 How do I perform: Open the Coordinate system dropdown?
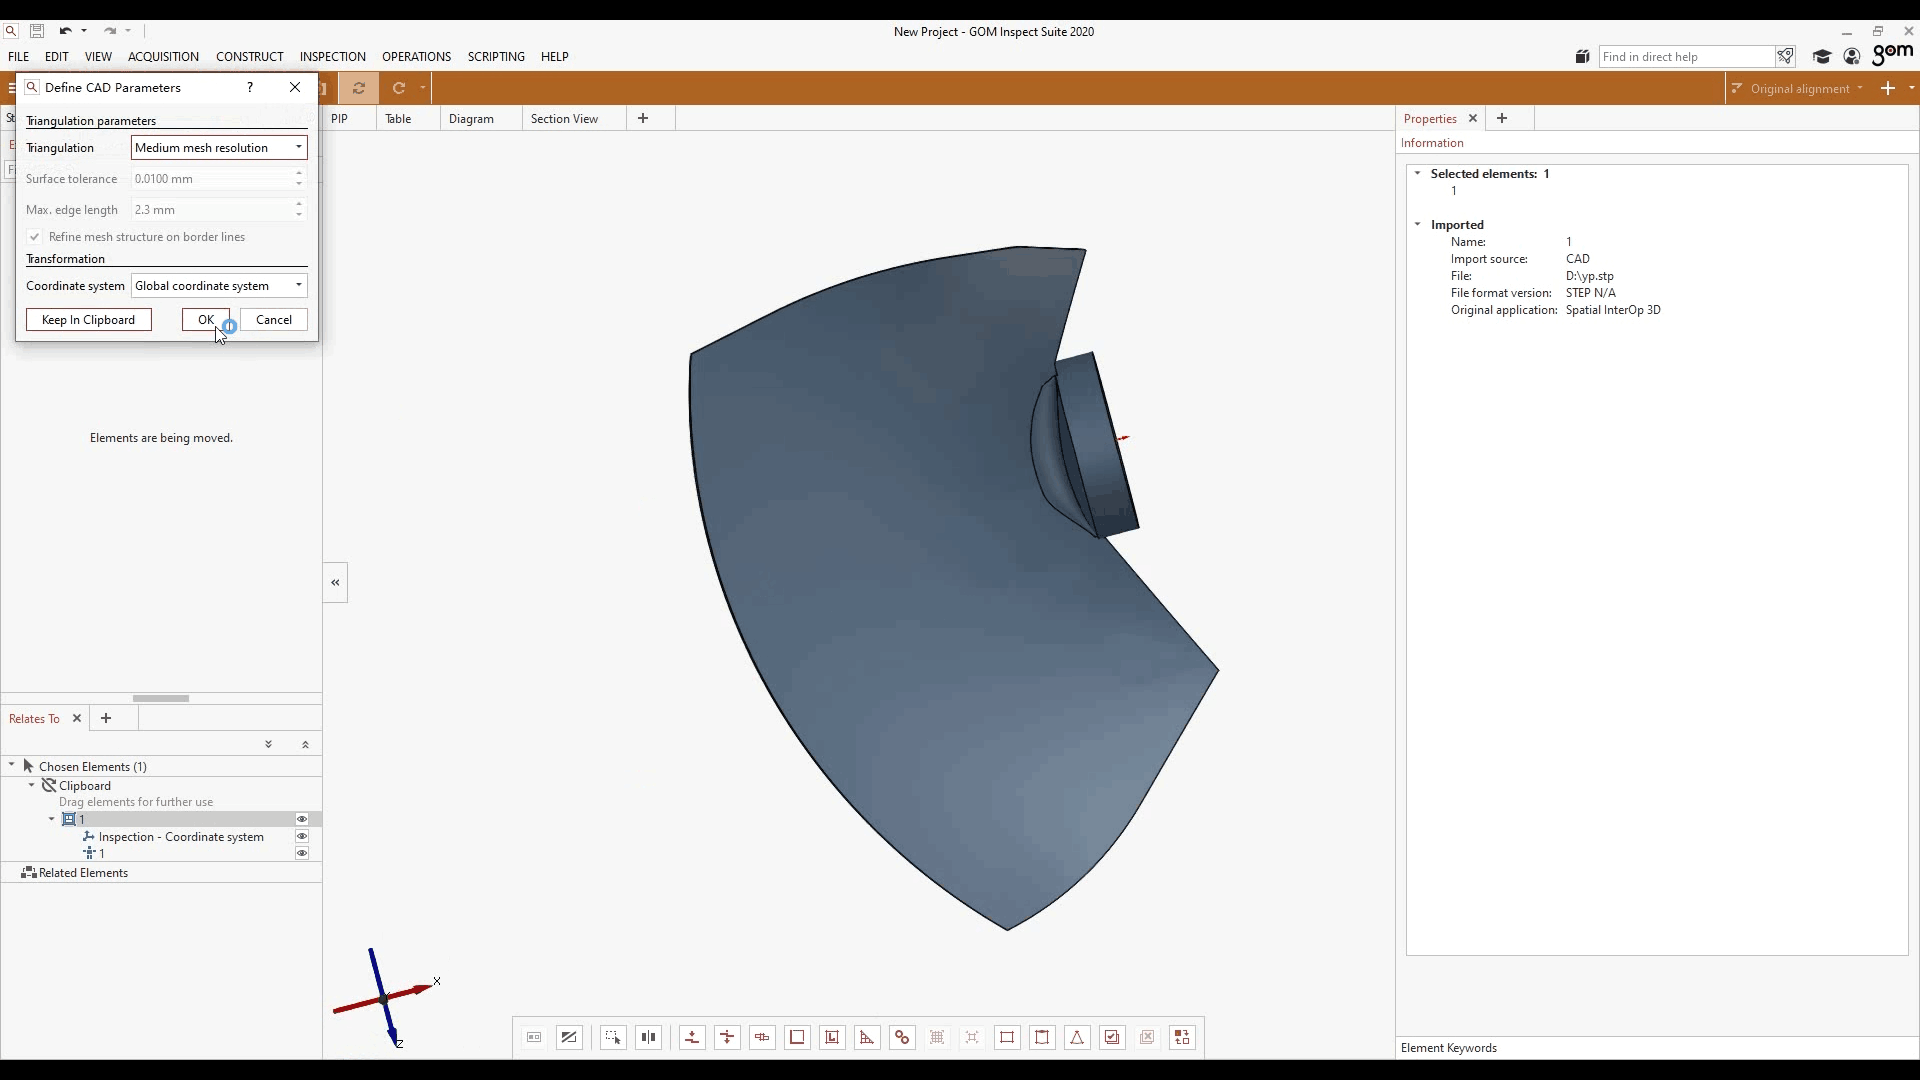coord(219,286)
